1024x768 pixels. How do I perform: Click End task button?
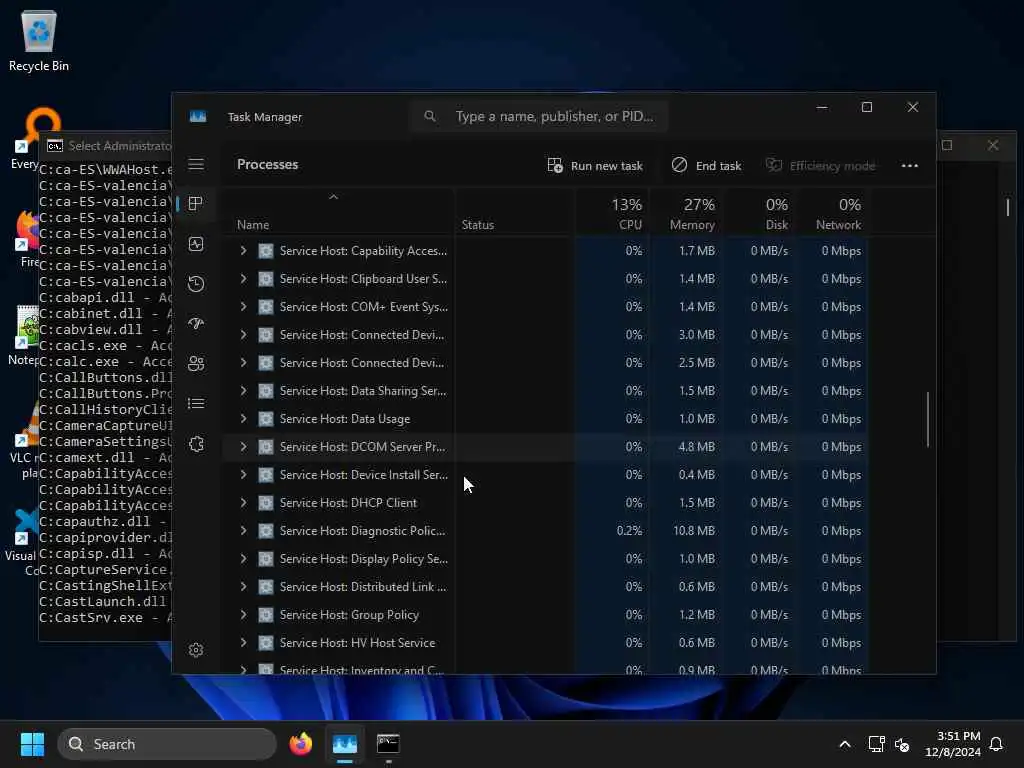click(707, 165)
